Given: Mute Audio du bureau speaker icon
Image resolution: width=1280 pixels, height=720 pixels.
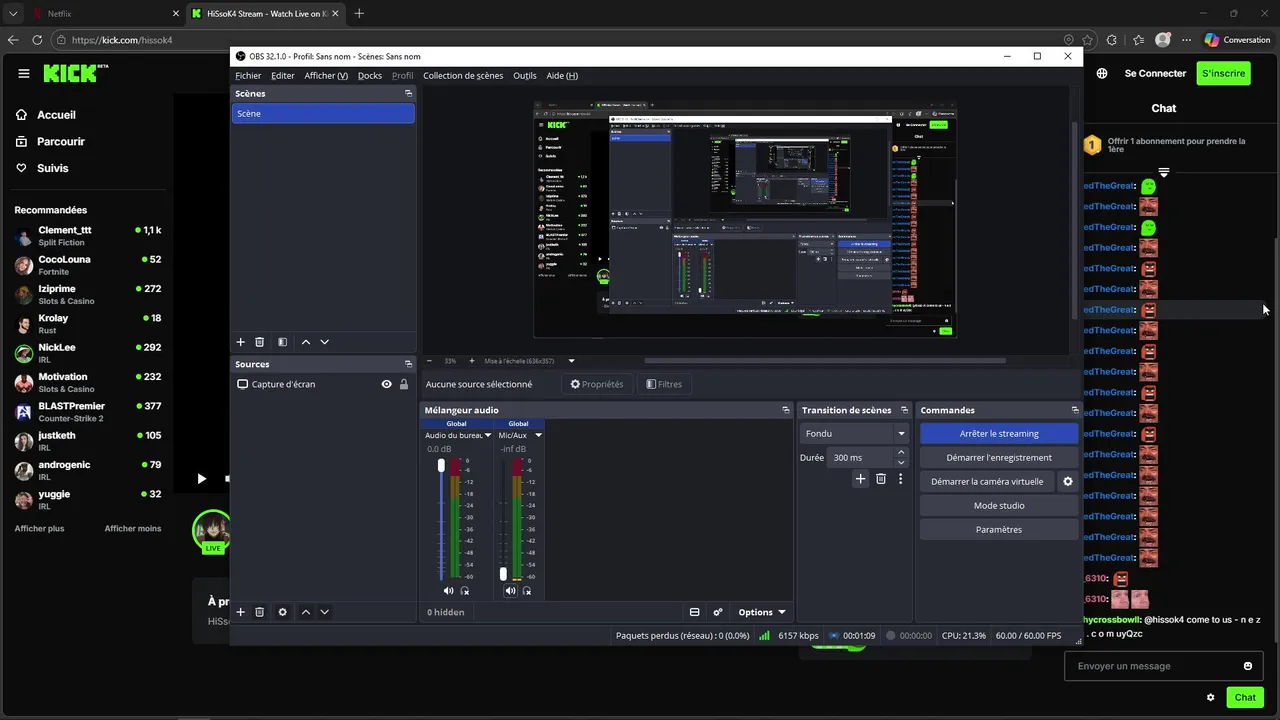Looking at the screenshot, I should pos(448,591).
